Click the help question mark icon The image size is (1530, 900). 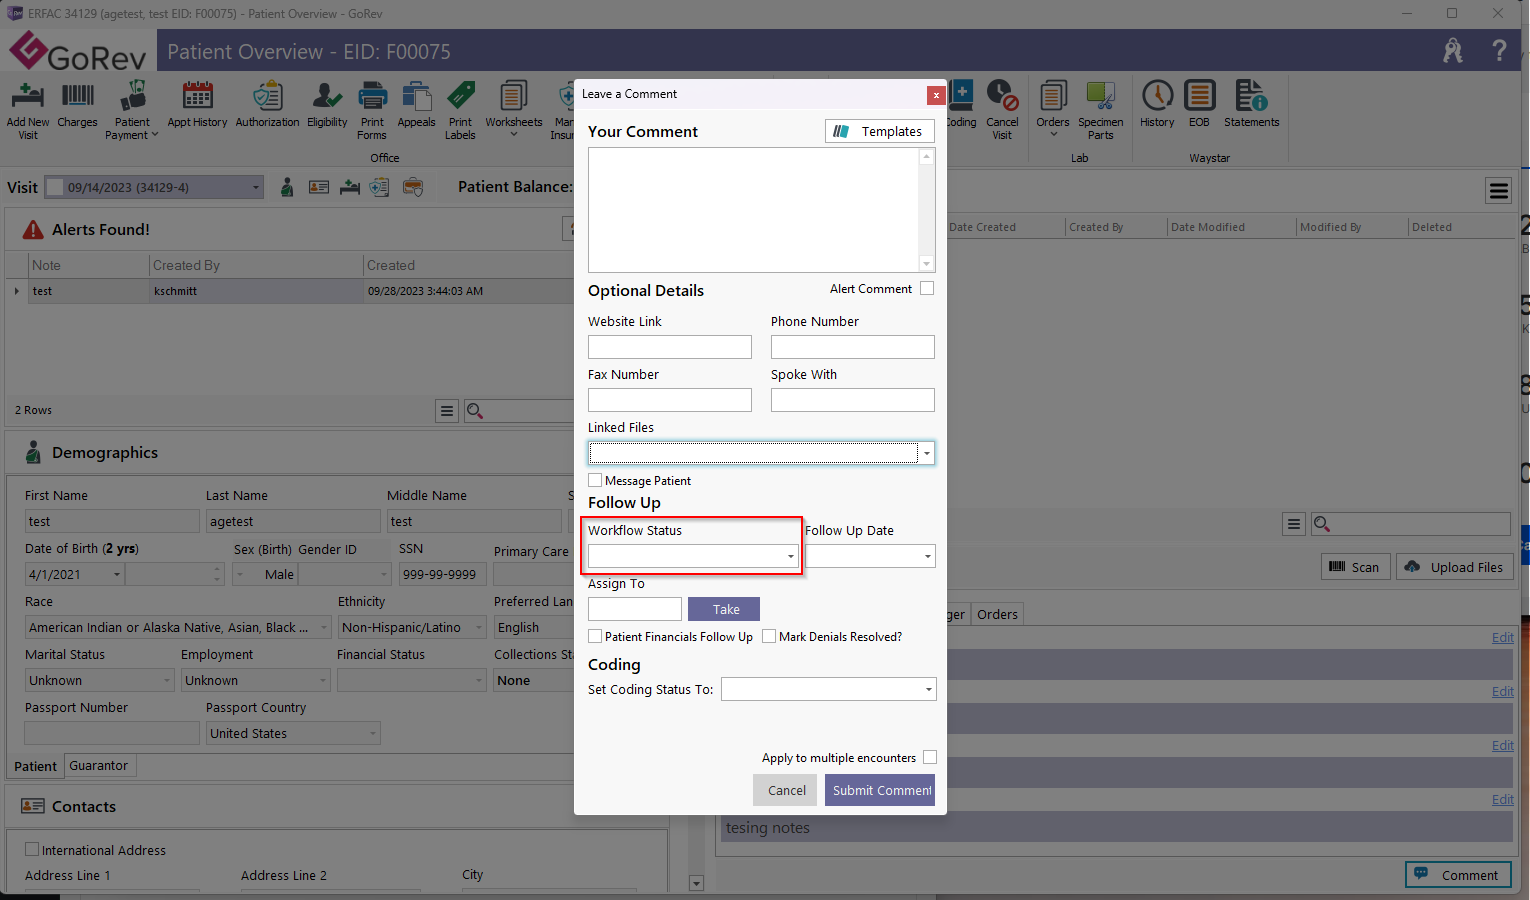pos(1499,51)
